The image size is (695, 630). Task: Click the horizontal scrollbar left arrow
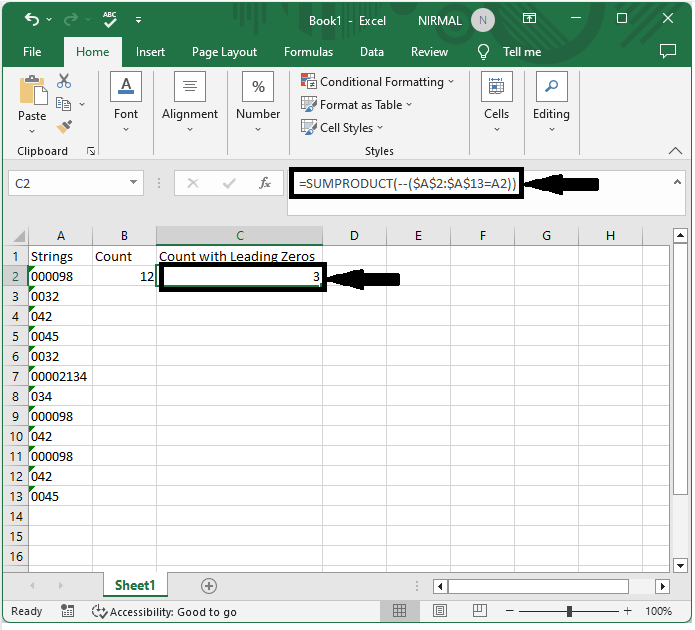440,586
